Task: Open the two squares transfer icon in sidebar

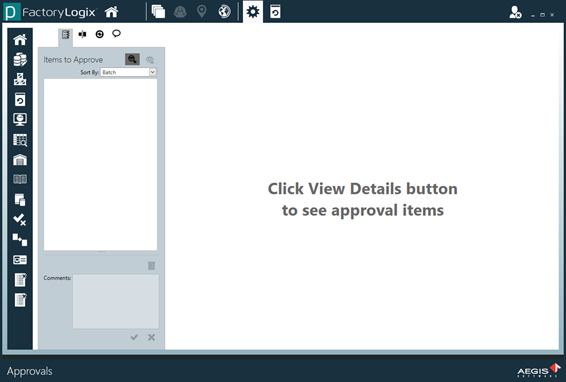Action: pyautogui.click(x=20, y=239)
